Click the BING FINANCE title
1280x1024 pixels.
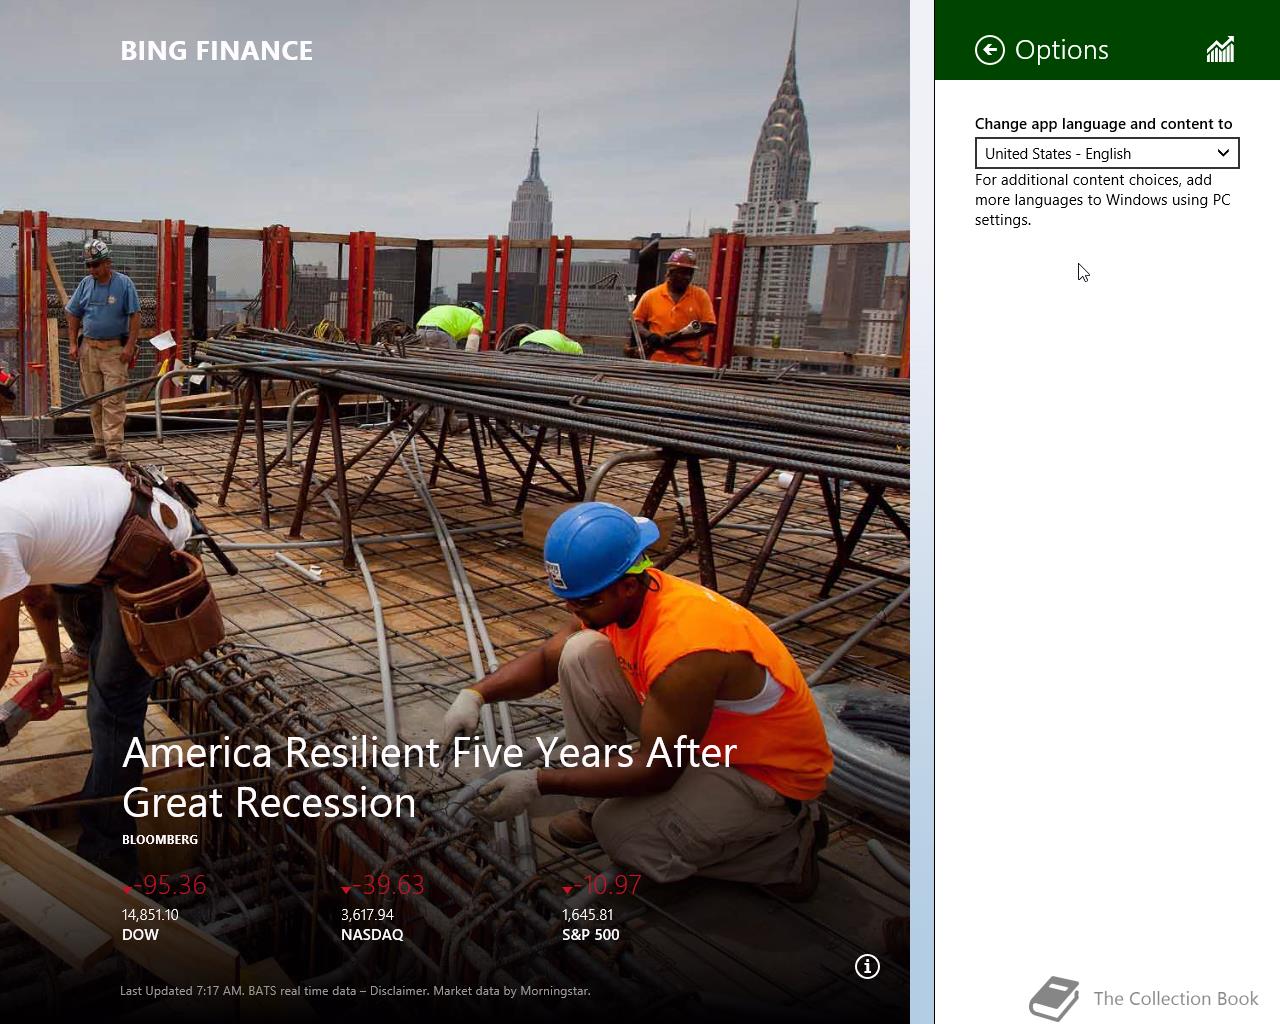pos(217,51)
